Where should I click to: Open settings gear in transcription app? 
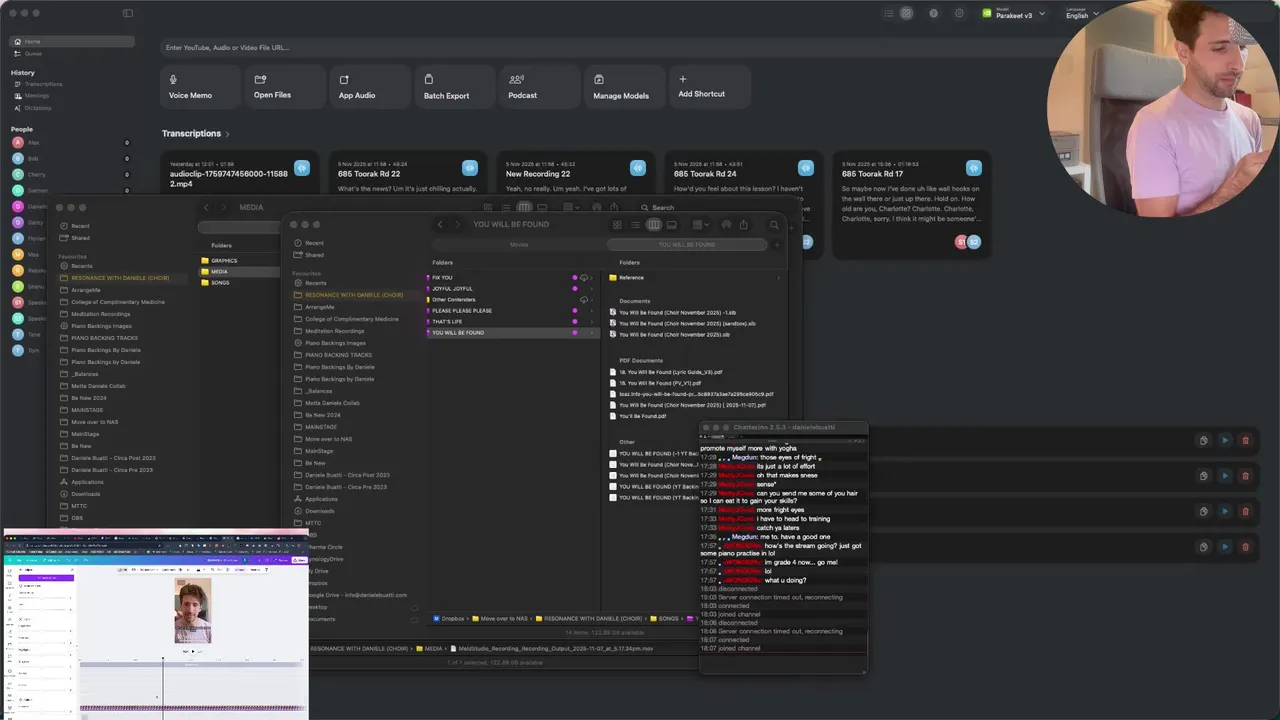(959, 14)
